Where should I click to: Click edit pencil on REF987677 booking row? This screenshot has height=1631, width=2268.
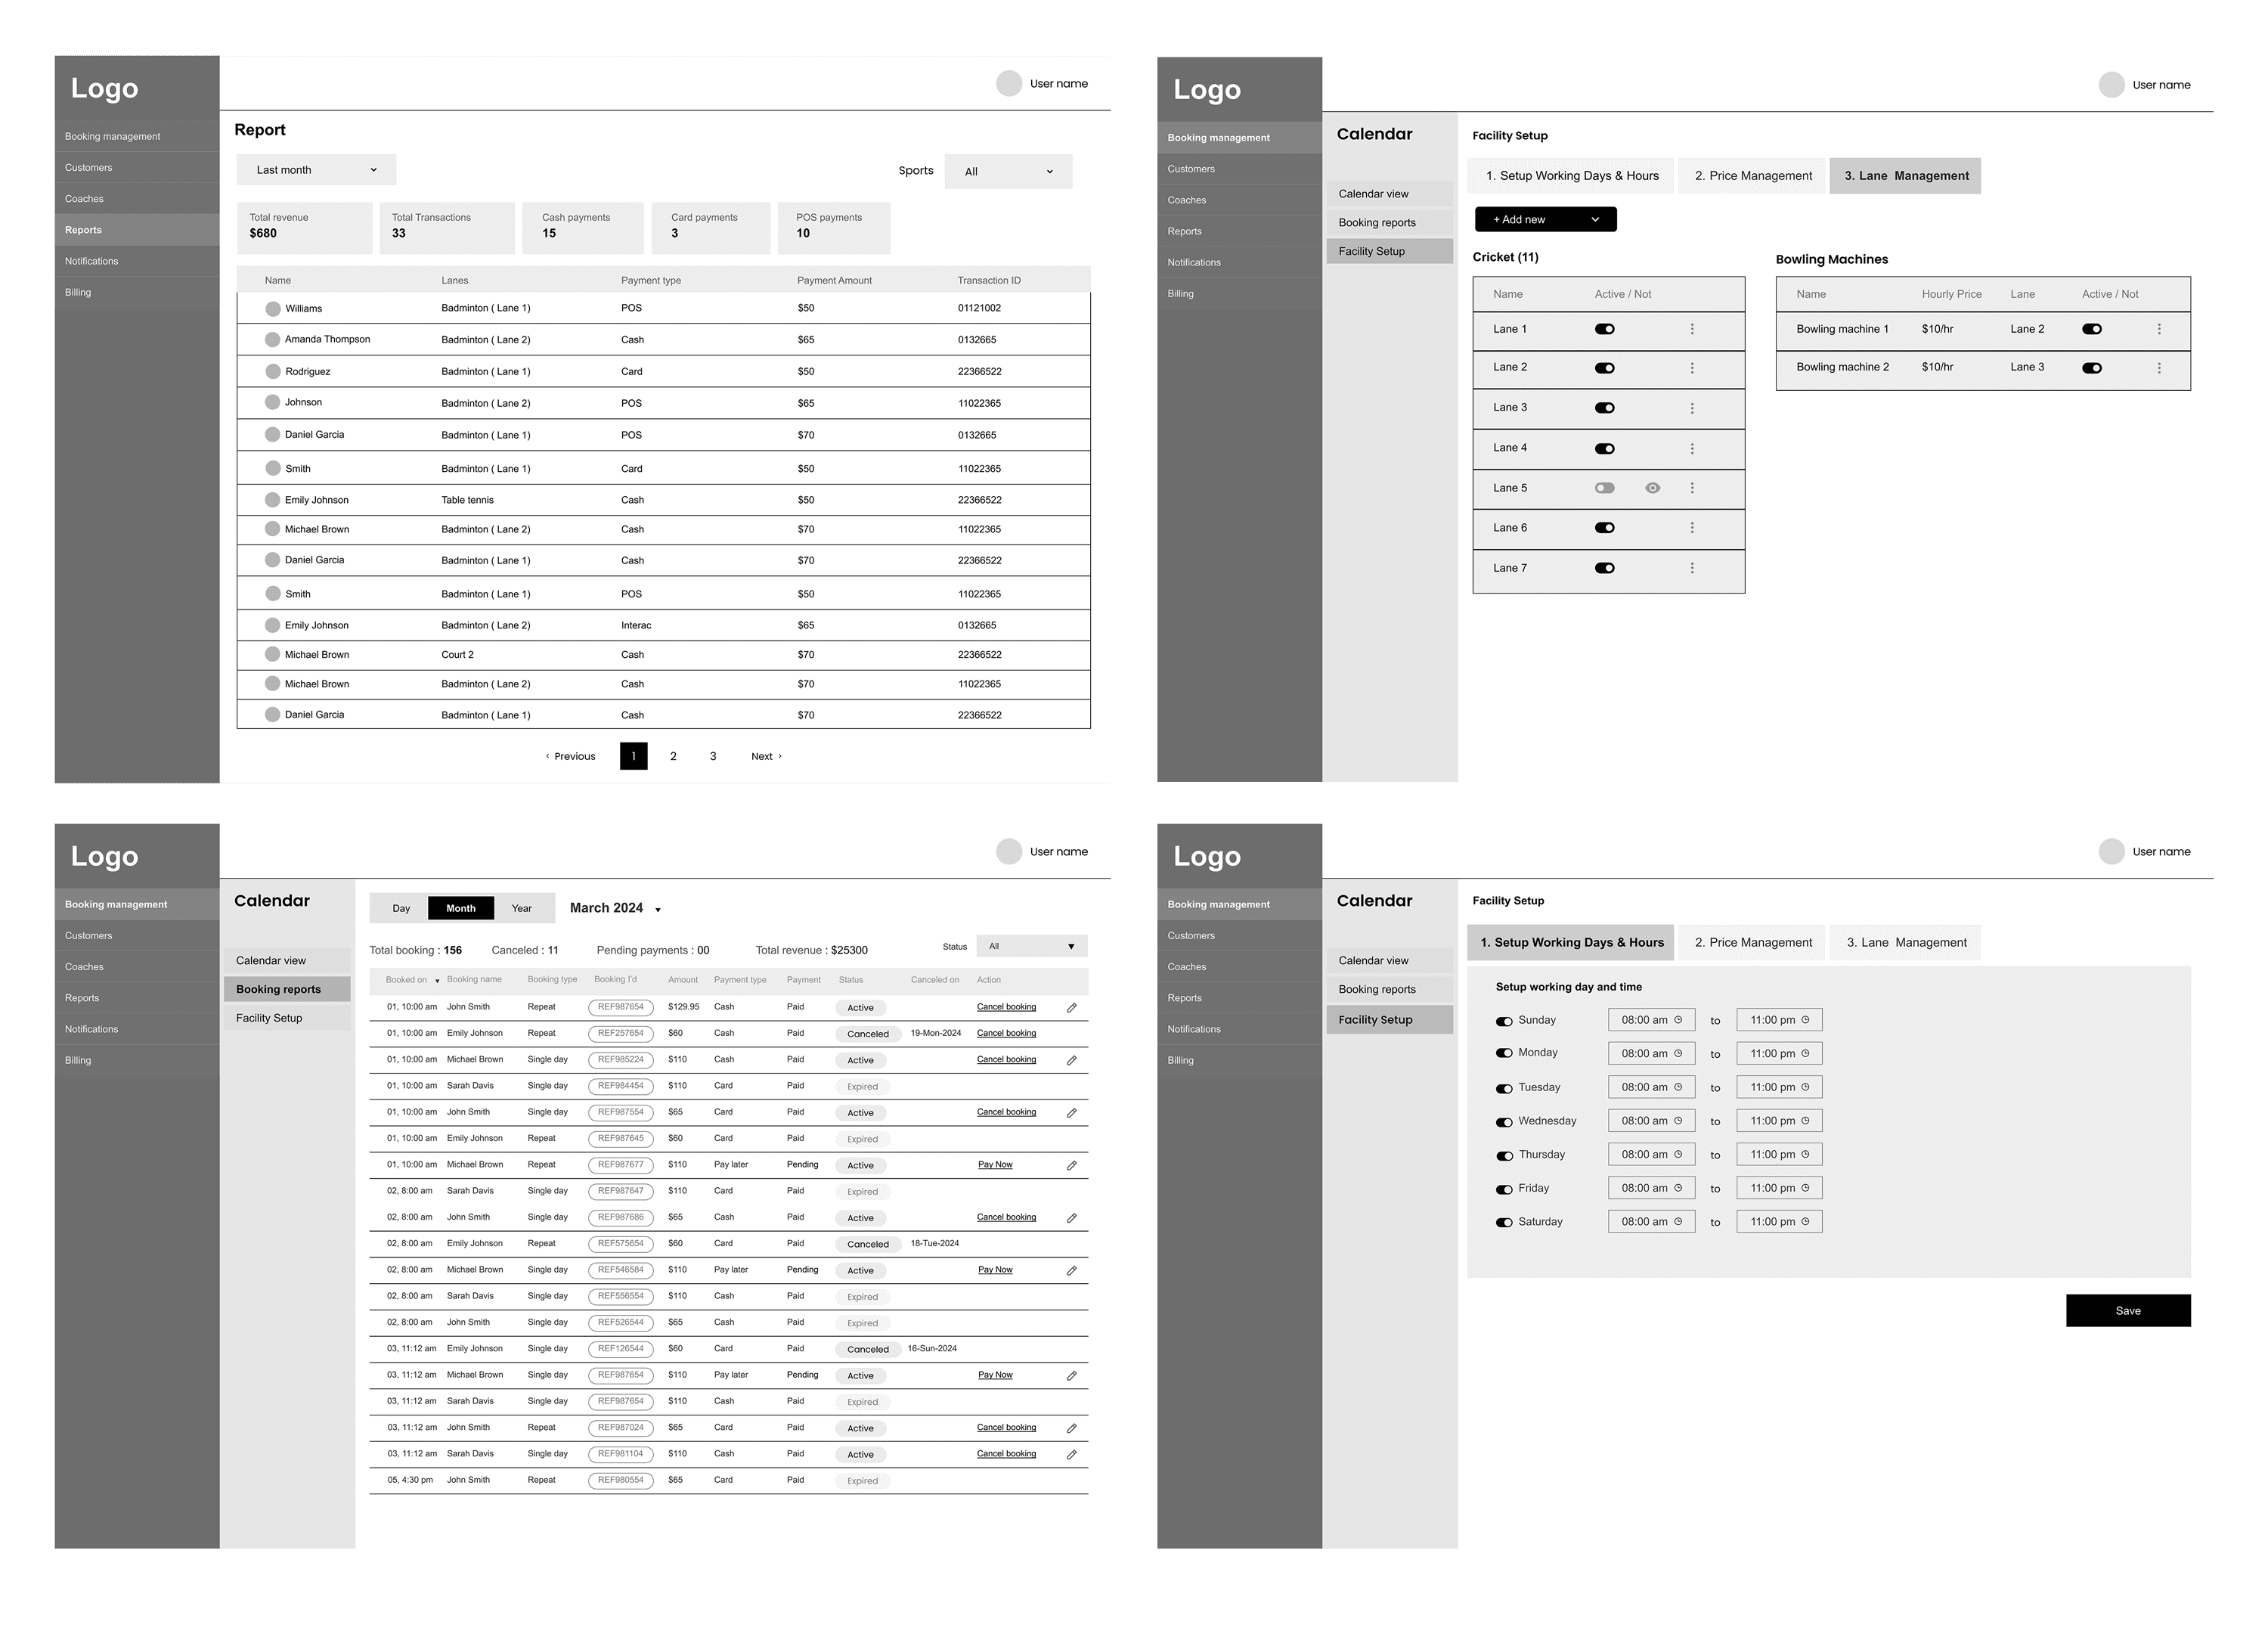1071,1165
